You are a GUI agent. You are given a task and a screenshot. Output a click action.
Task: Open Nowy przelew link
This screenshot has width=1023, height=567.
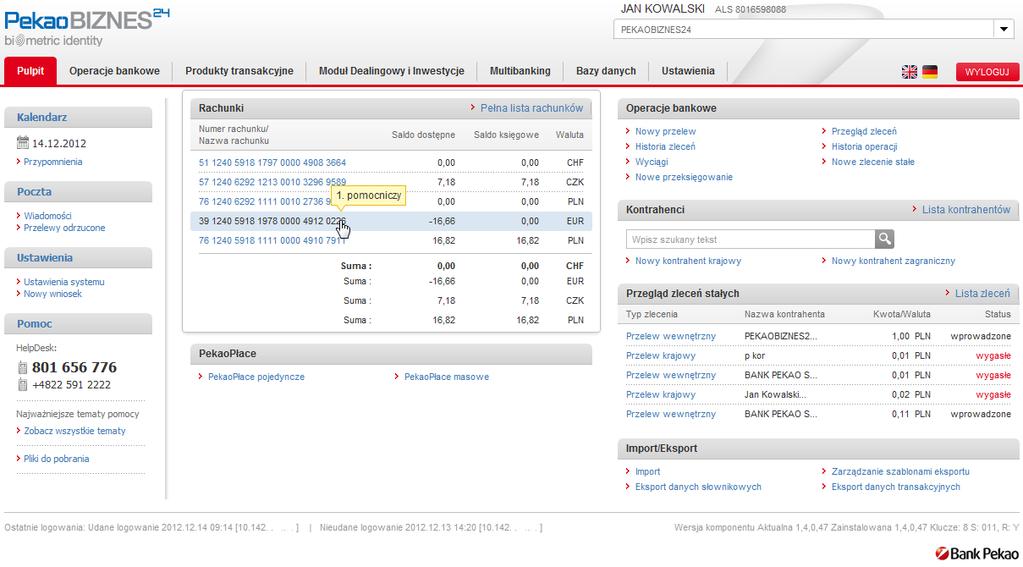[665, 131]
